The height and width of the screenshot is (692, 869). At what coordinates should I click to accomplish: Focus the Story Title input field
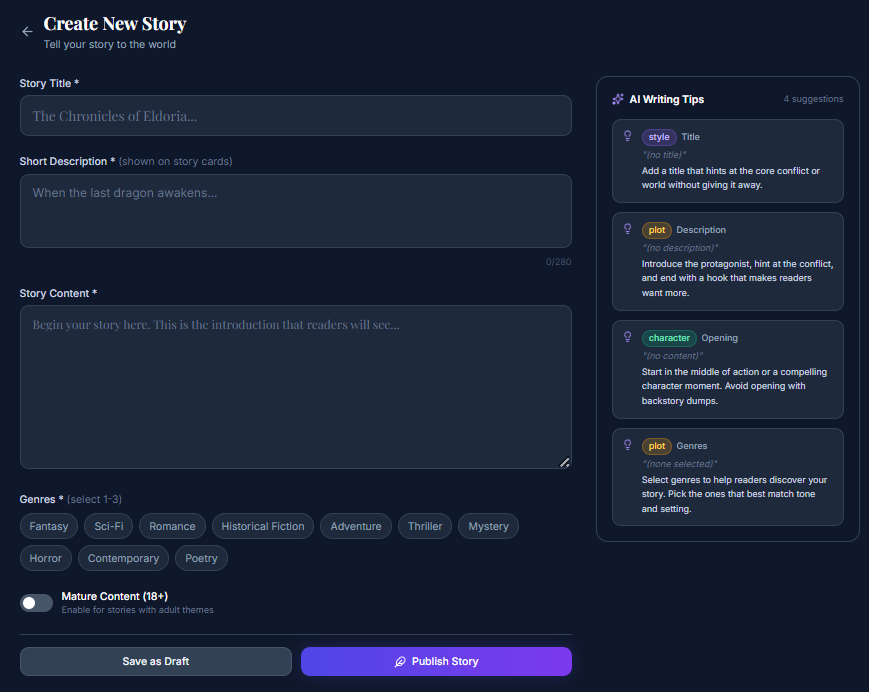295,116
